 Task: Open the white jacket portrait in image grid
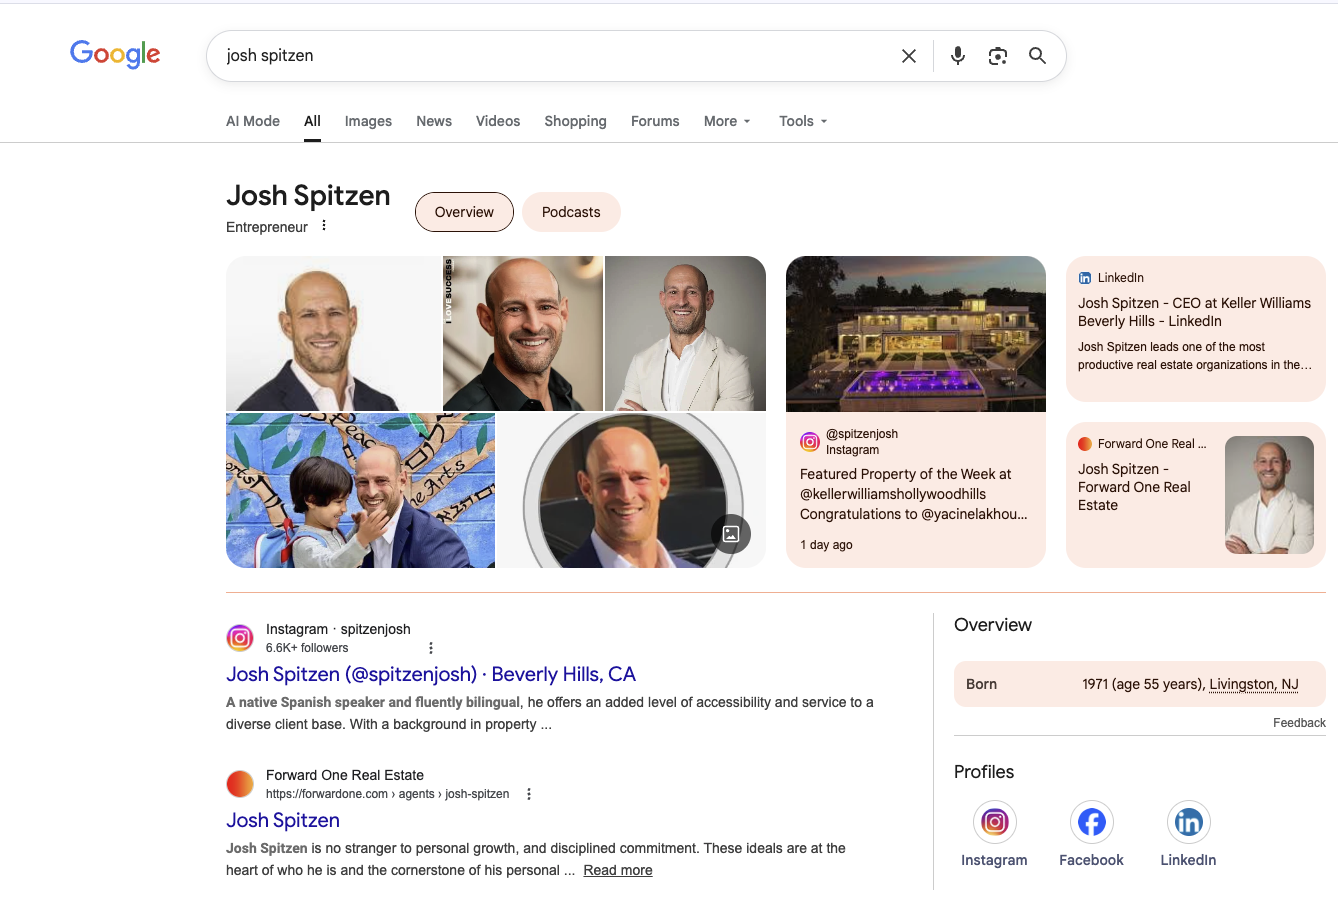pyautogui.click(x=685, y=333)
